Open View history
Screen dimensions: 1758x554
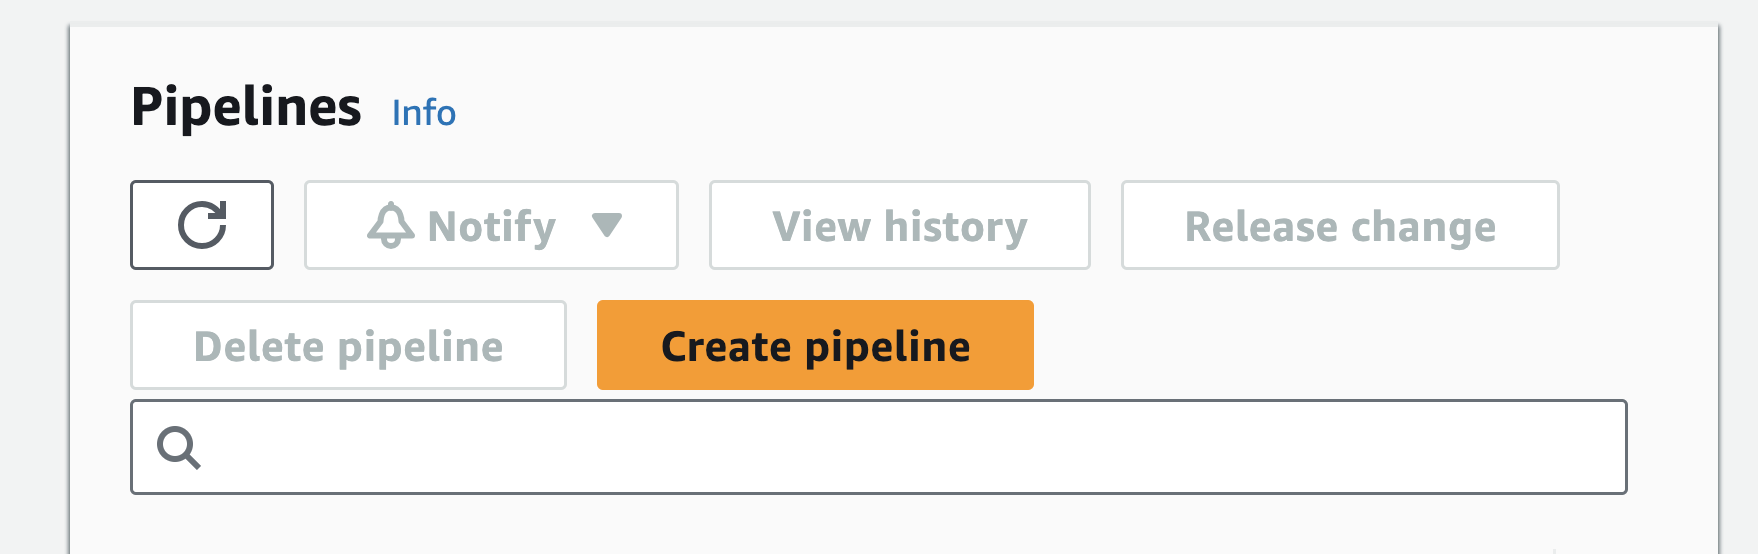click(x=900, y=225)
